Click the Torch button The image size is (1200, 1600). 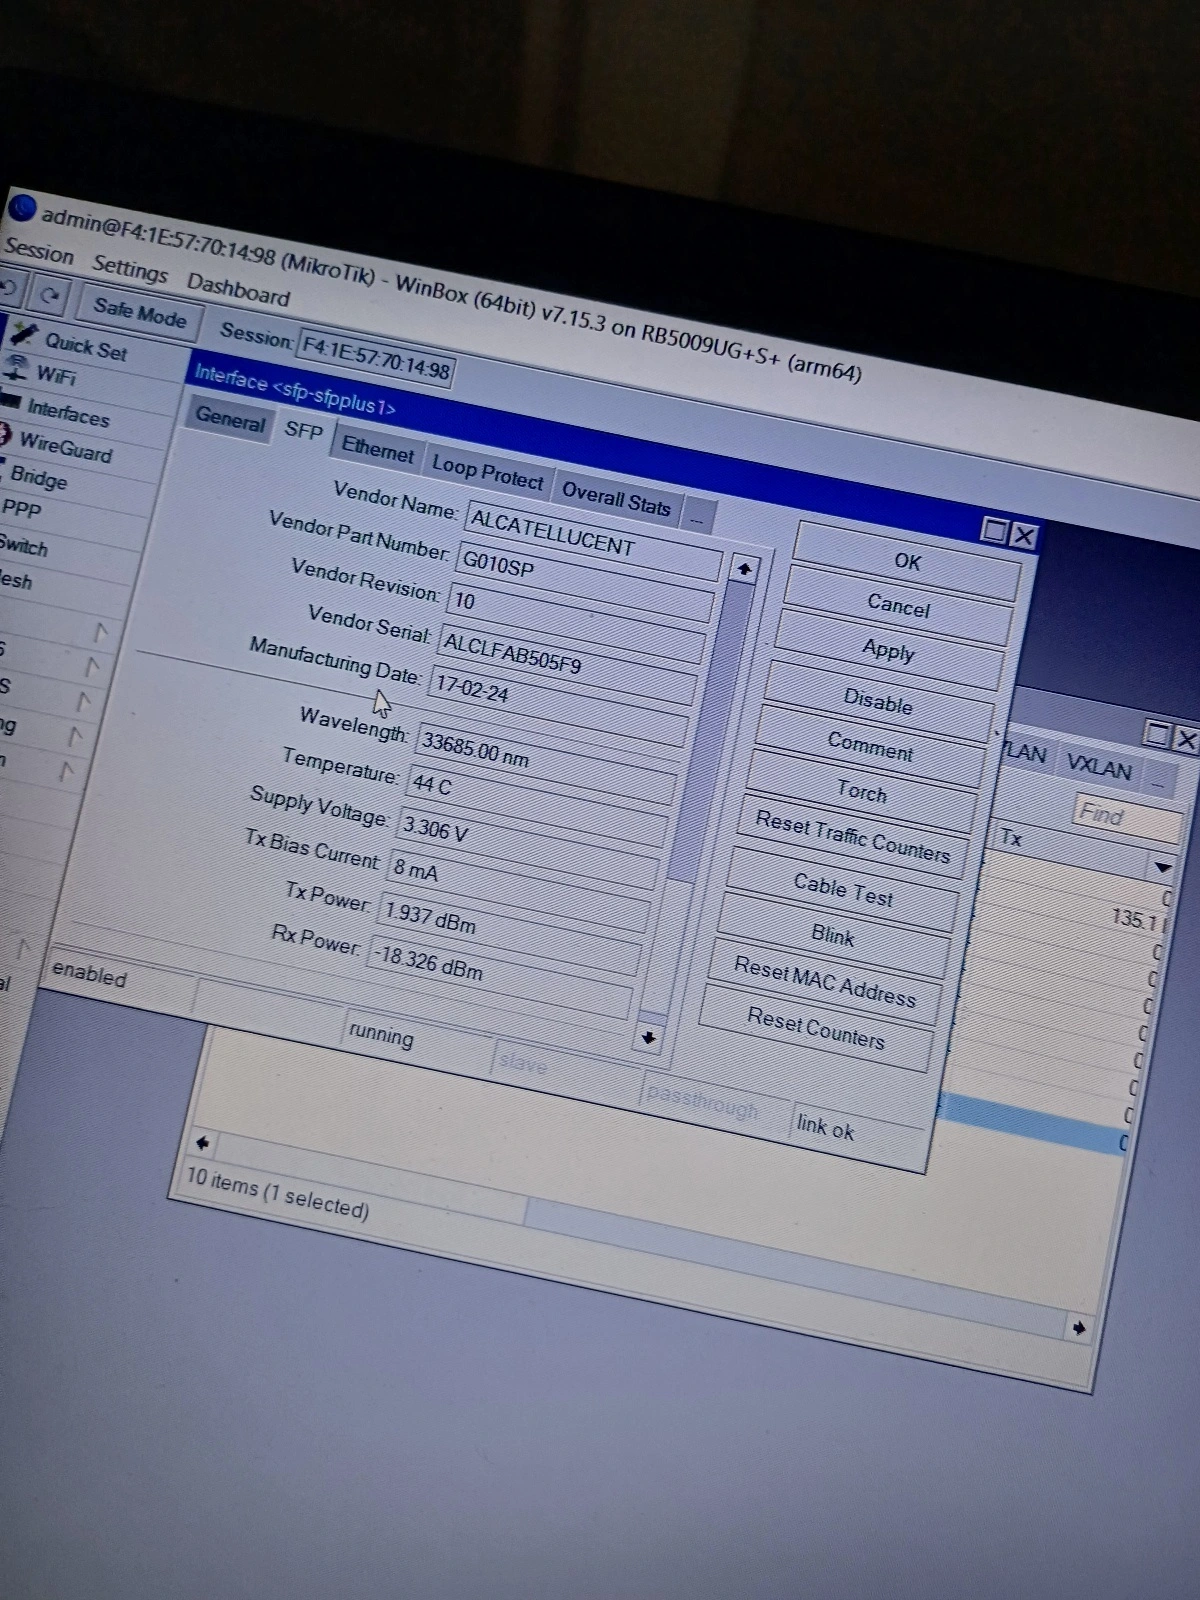(861, 792)
